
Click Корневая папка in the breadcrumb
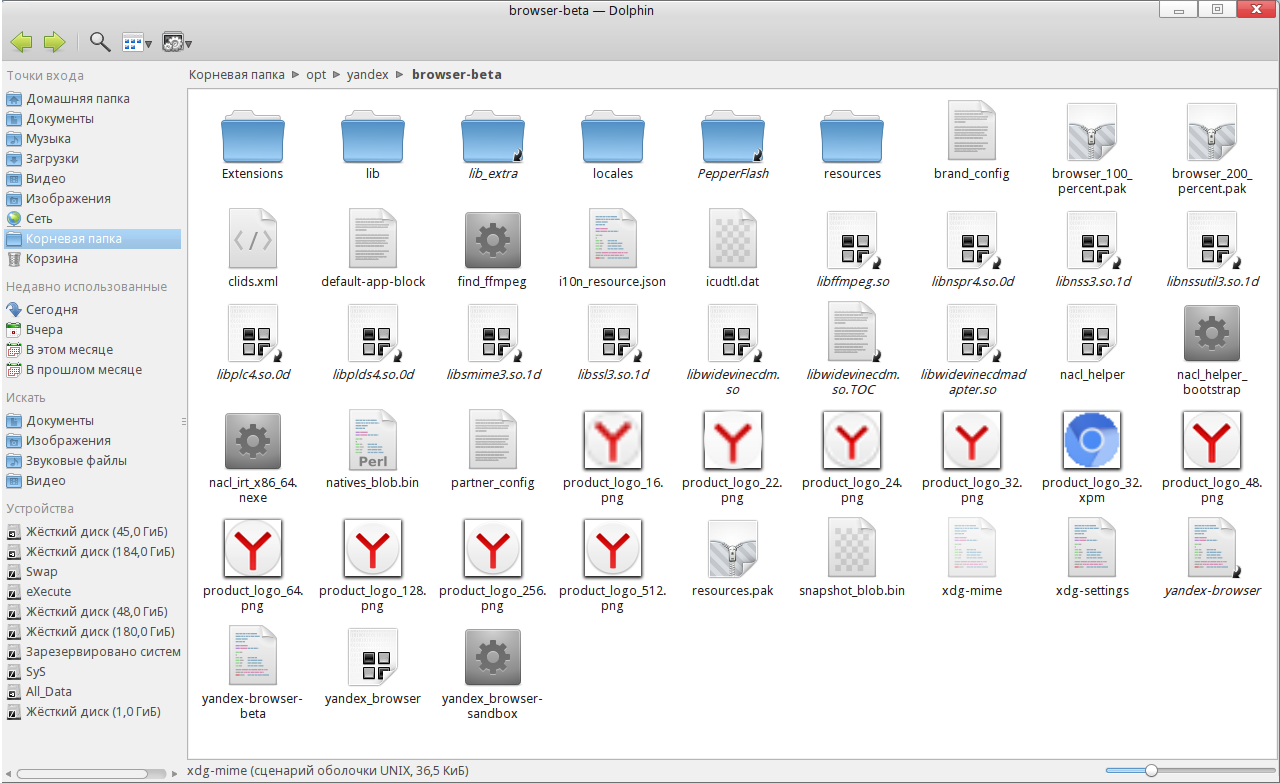(x=236, y=74)
